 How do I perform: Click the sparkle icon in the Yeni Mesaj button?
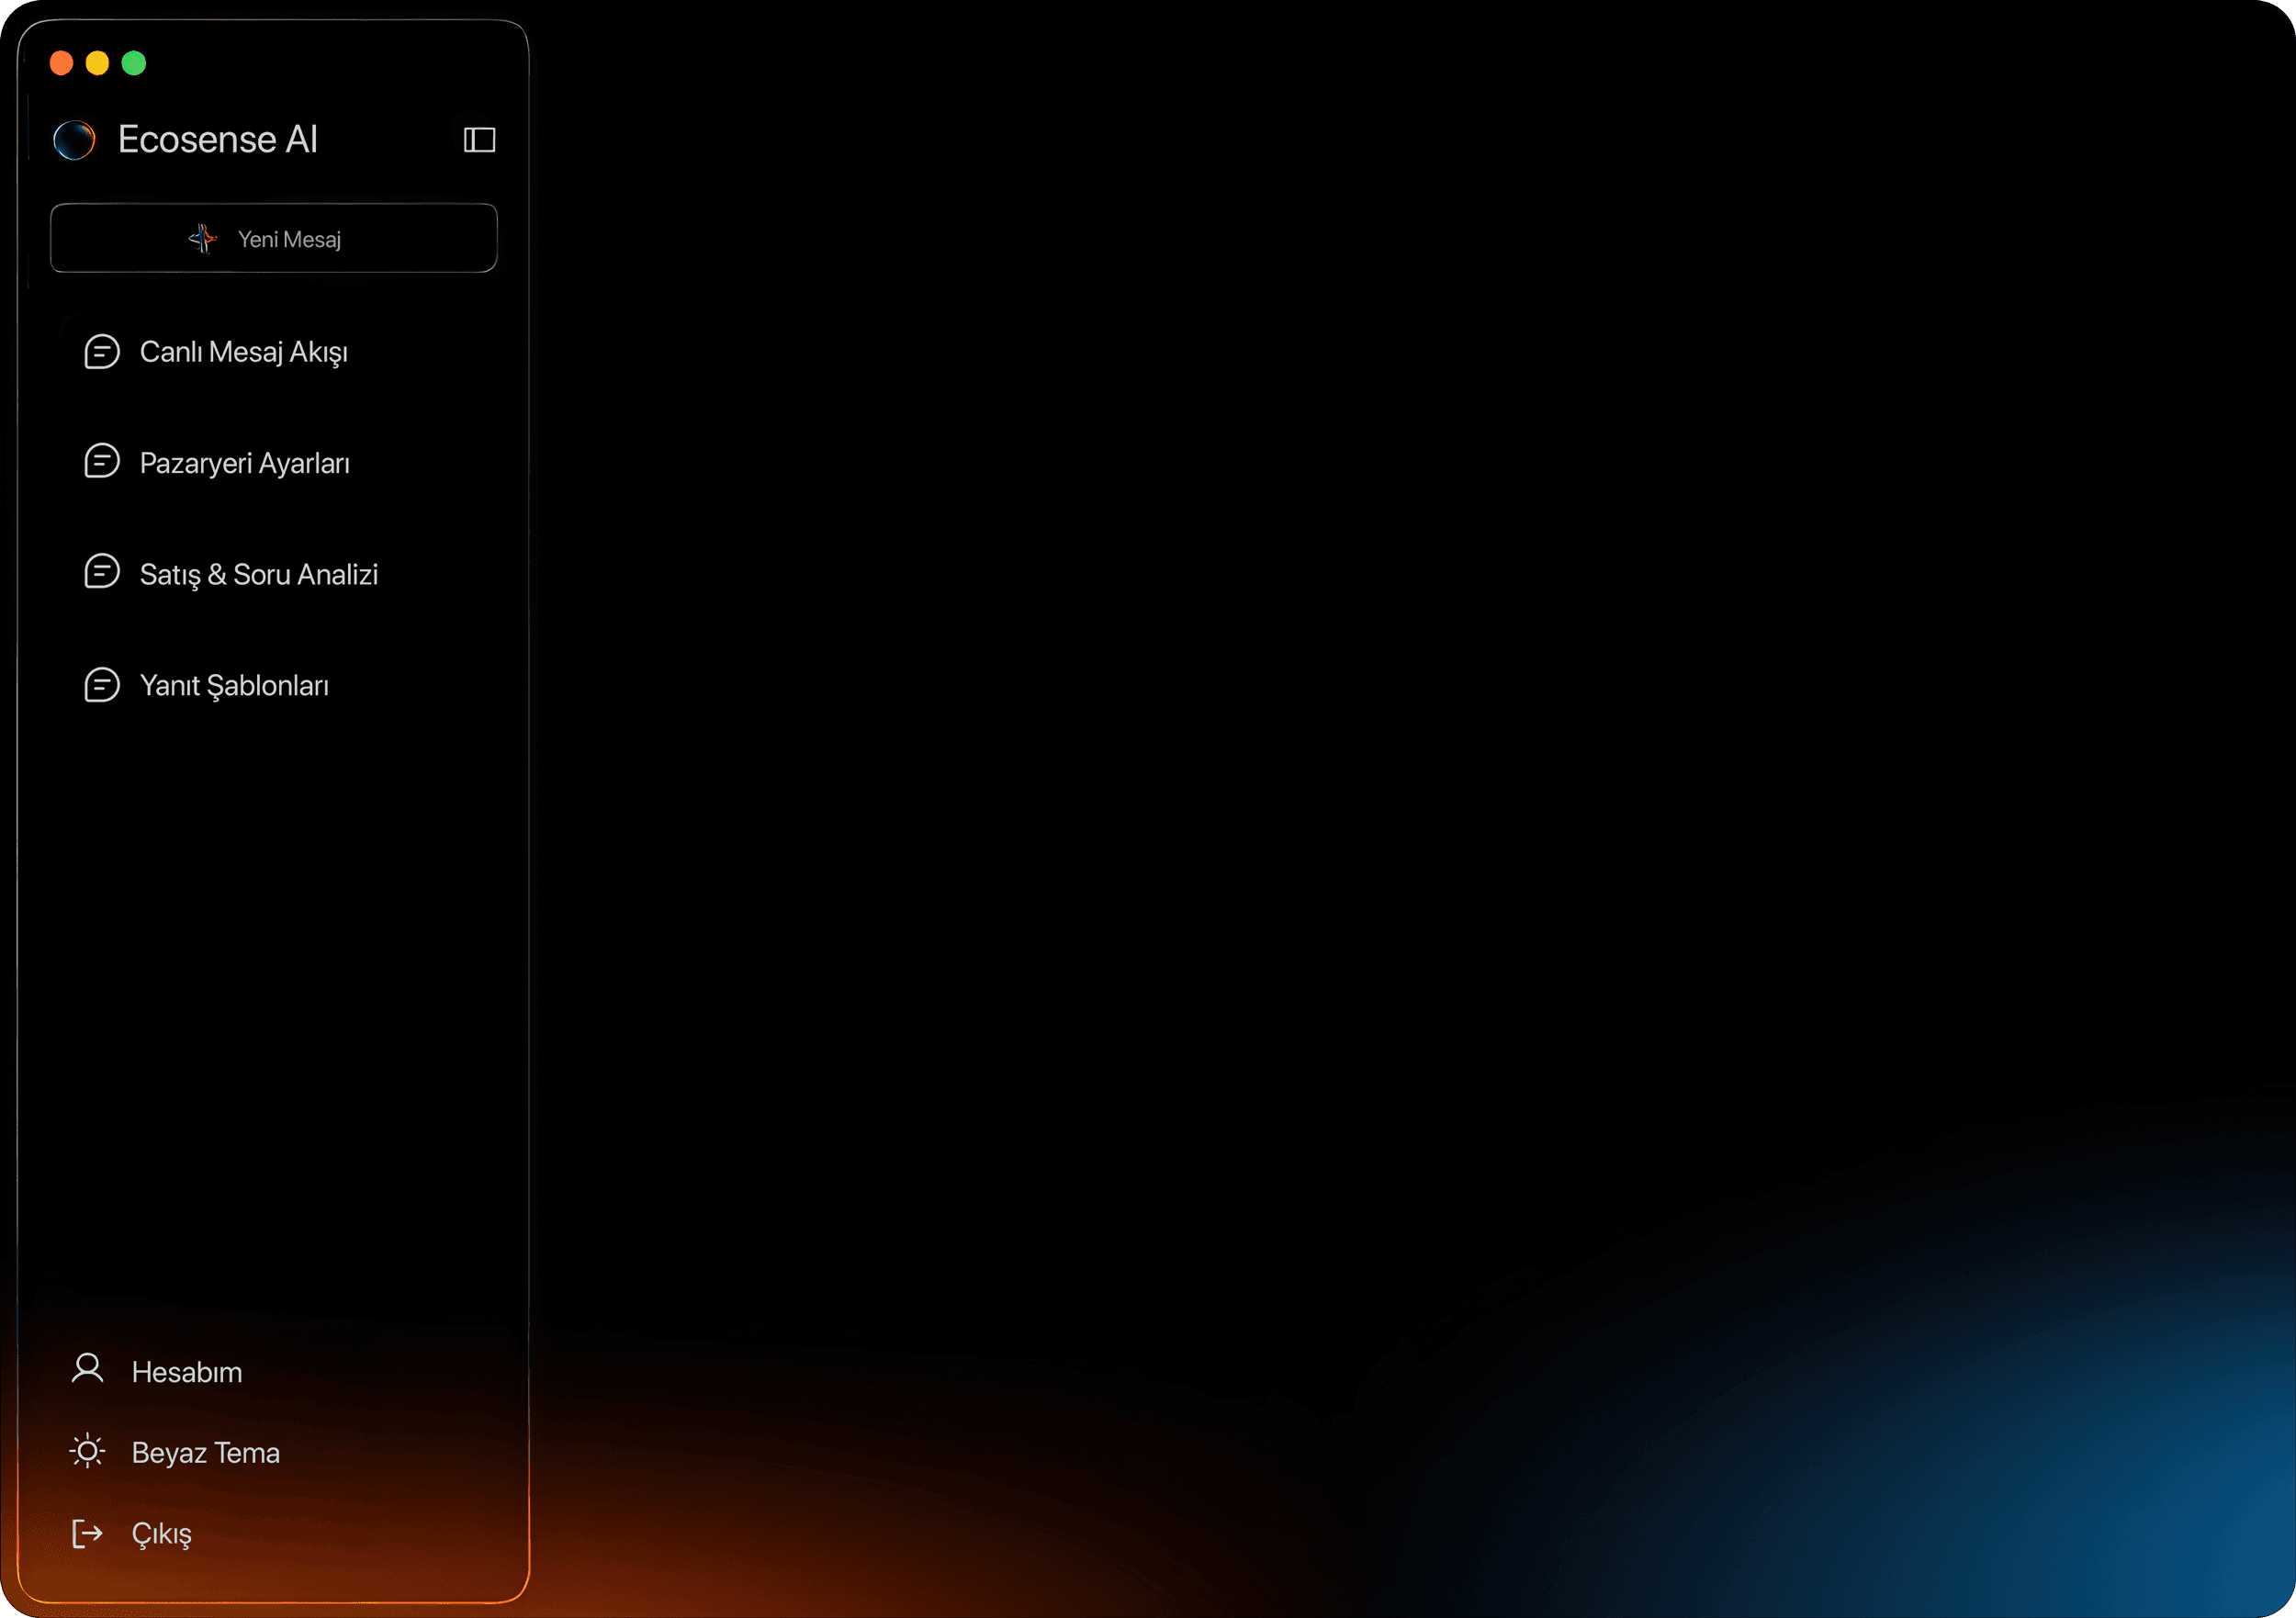coord(203,239)
